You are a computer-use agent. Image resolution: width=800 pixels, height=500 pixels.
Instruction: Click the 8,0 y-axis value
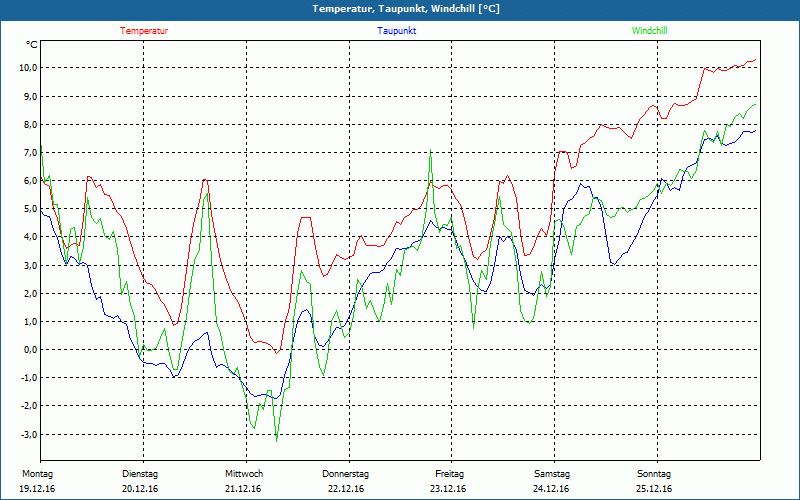(29, 124)
